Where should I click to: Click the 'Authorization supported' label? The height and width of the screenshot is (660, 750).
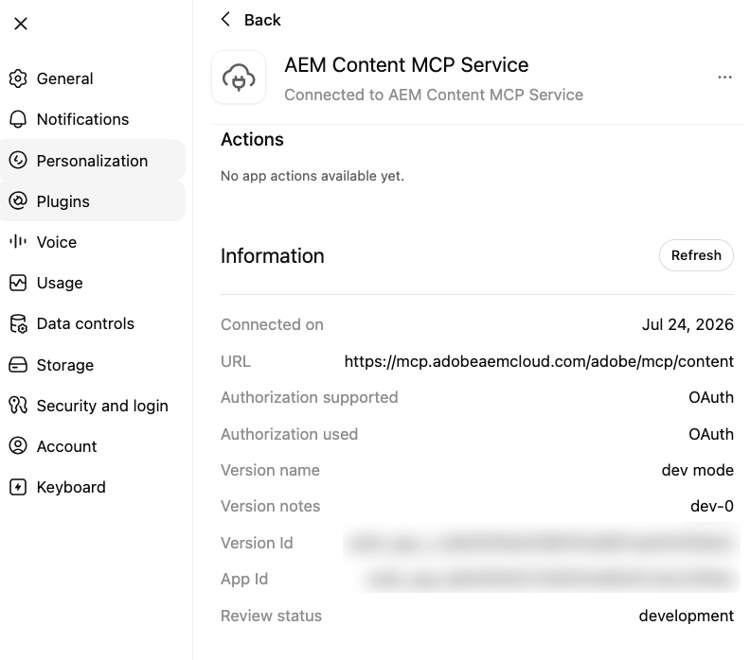[x=309, y=397]
